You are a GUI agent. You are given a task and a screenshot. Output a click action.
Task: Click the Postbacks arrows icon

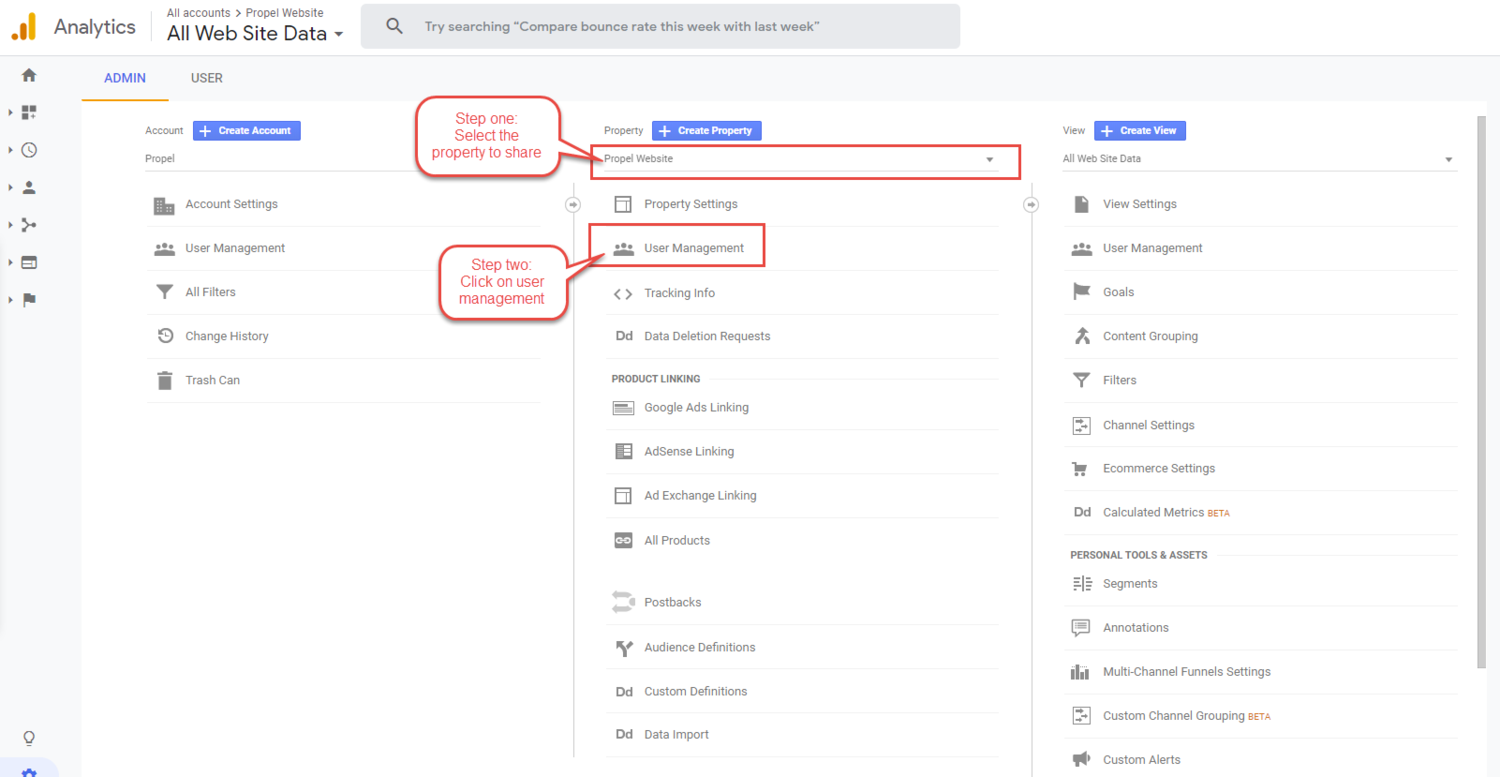tap(623, 602)
